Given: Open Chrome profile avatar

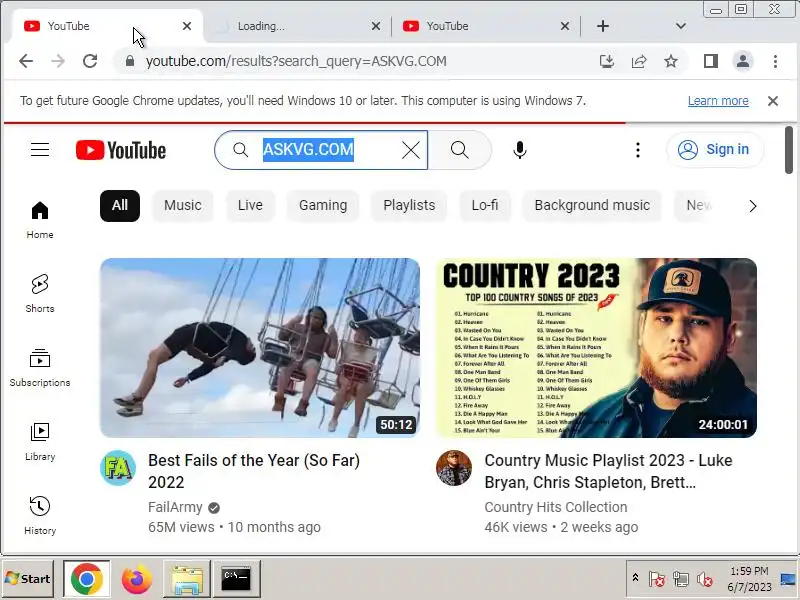Looking at the screenshot, I should [743, 61].
